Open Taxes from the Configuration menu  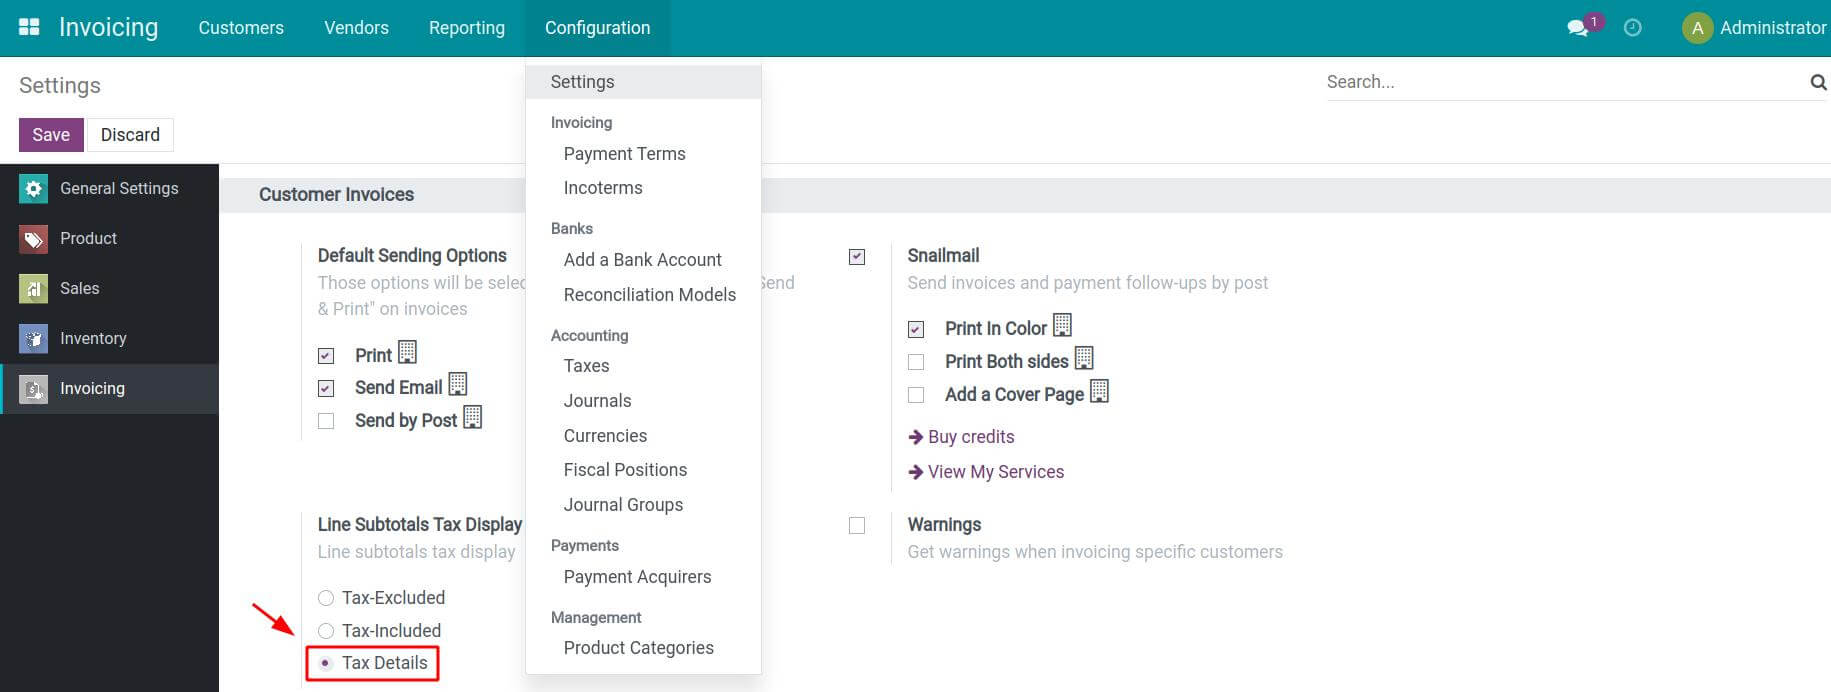click(586, 365)
